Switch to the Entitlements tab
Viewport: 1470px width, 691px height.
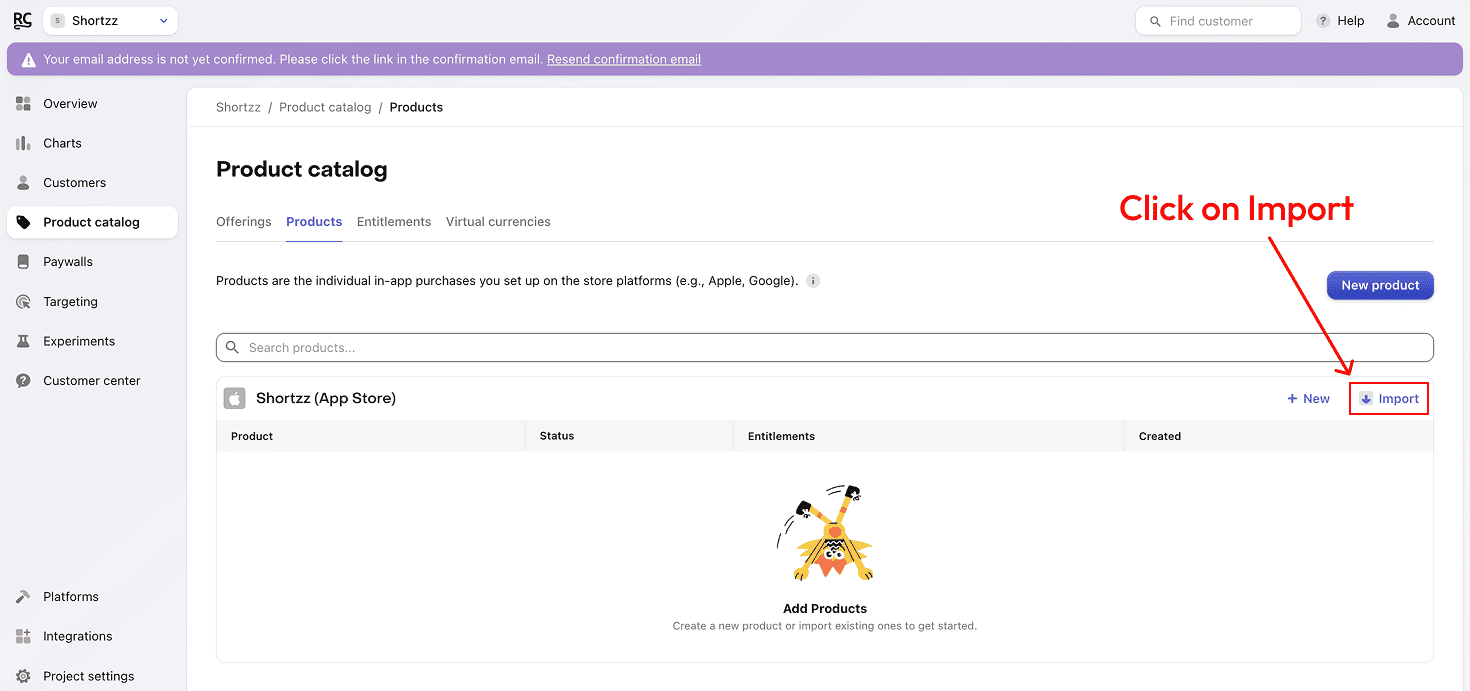pos(394,222)
